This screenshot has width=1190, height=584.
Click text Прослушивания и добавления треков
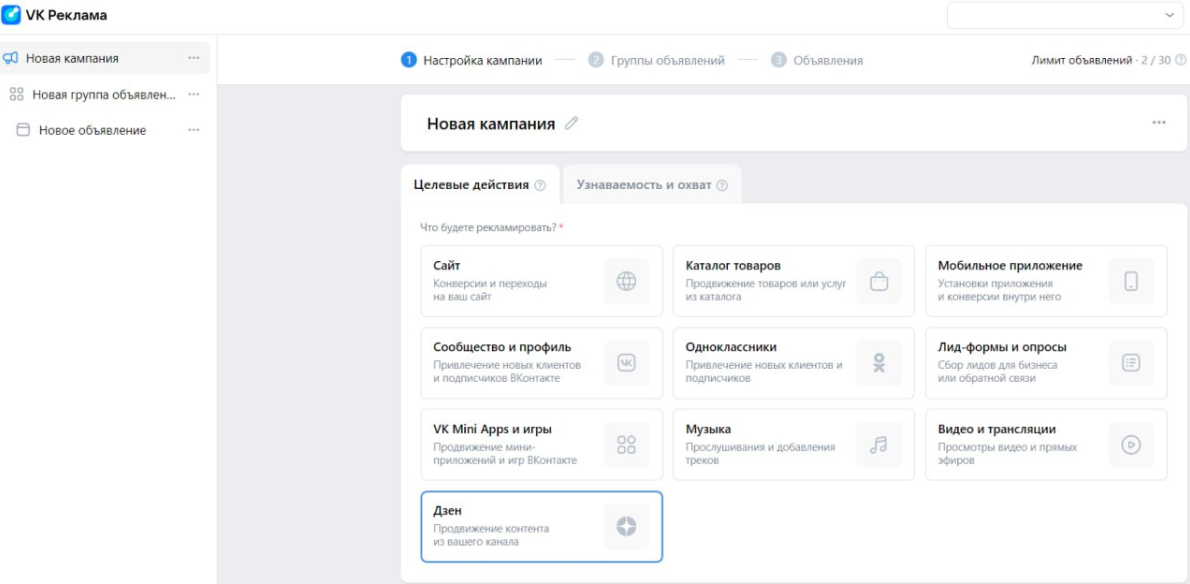pyautogui.click(x=760, y=454)
